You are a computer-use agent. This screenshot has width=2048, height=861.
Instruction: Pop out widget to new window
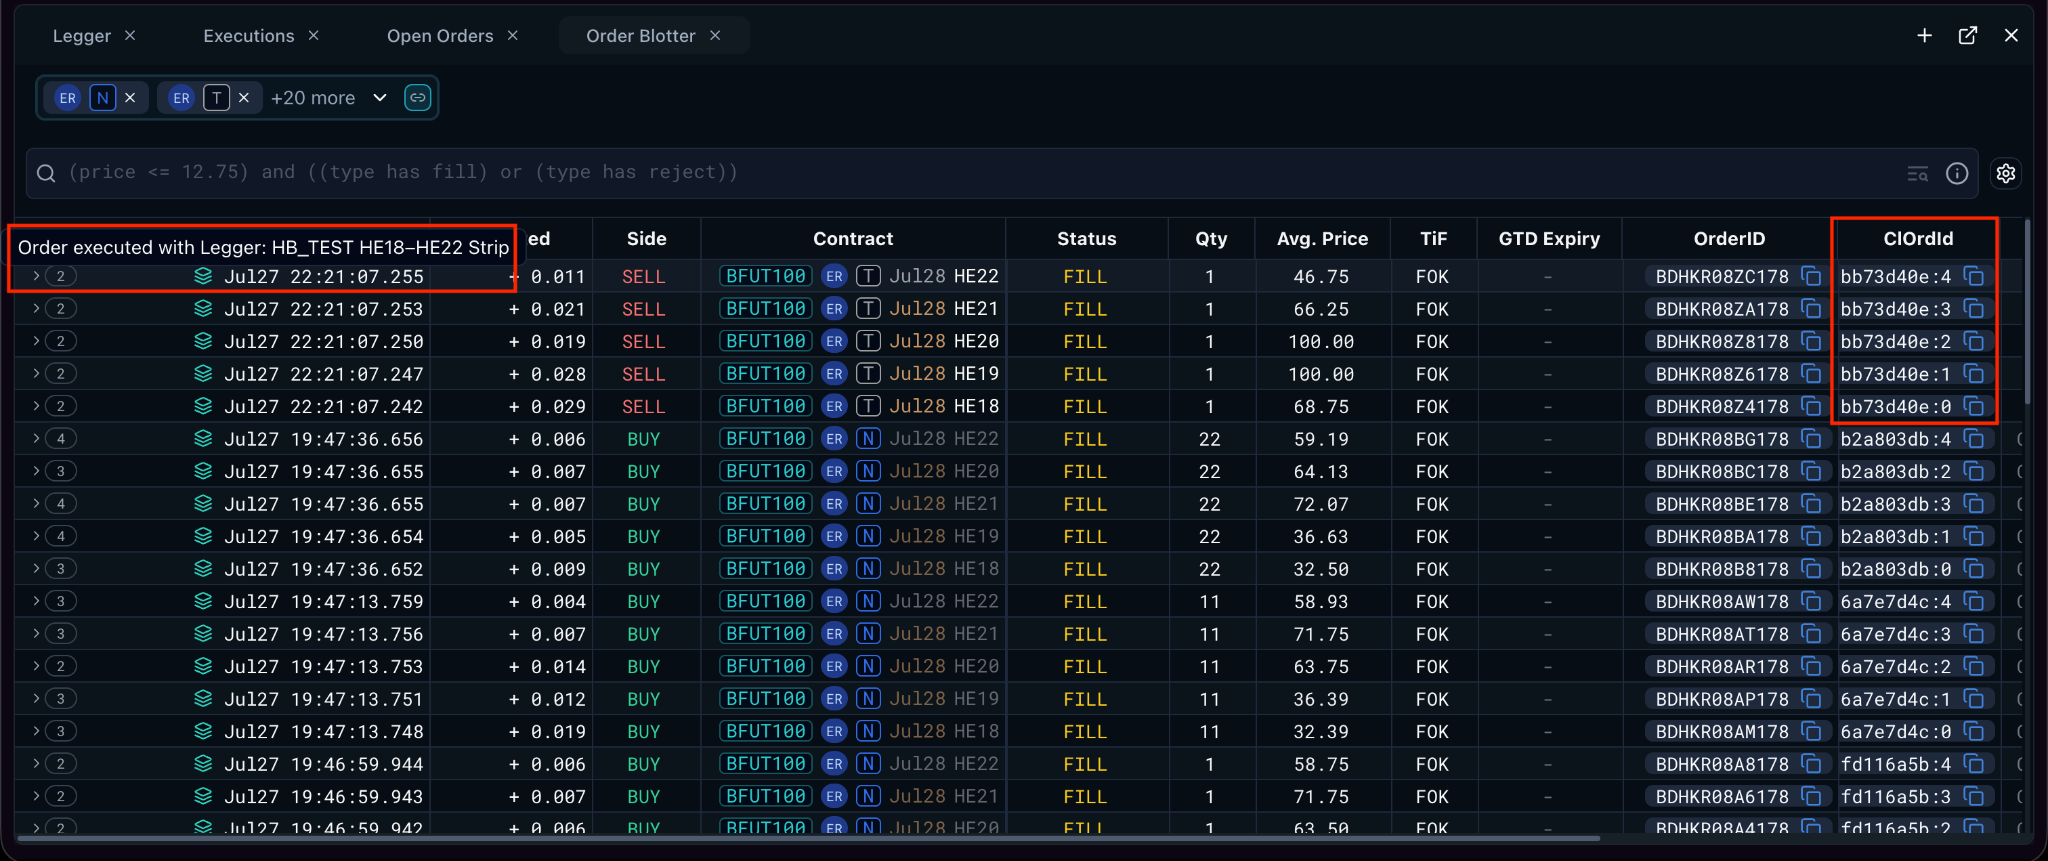pyautogui.click(x=1967, y=35)
